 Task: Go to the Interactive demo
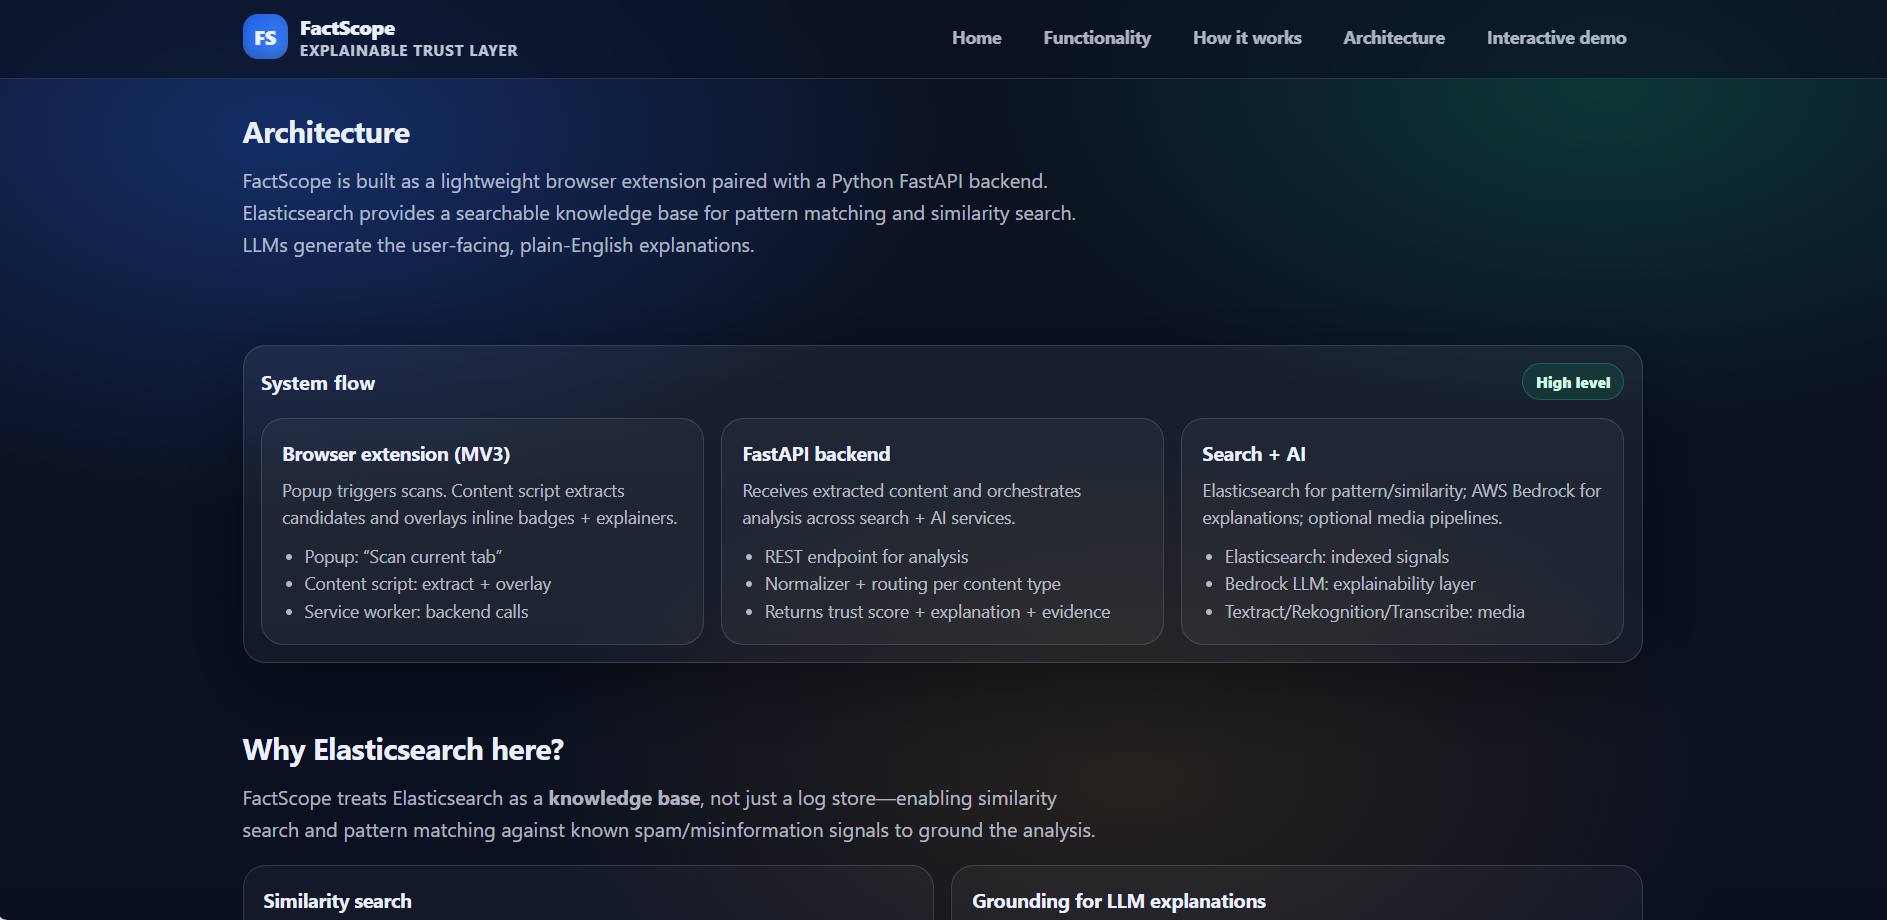click(x=1556, y=37)
